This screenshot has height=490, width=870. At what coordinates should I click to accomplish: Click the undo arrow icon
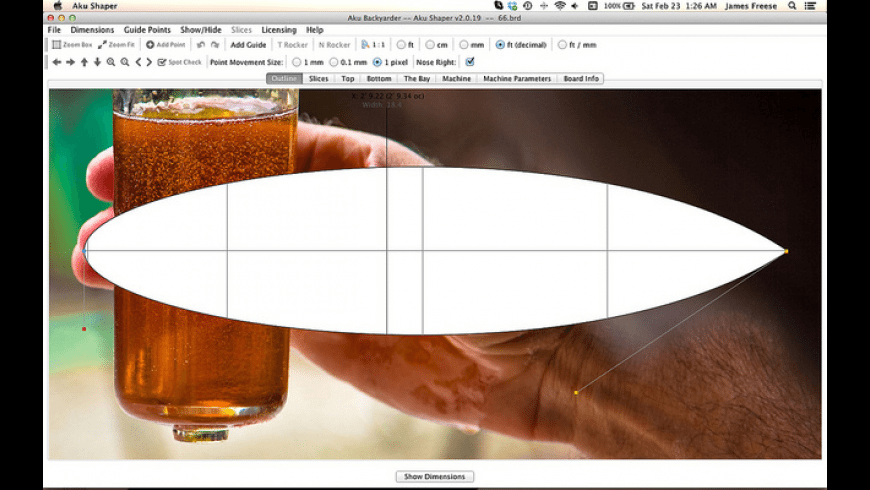point(201,45)
